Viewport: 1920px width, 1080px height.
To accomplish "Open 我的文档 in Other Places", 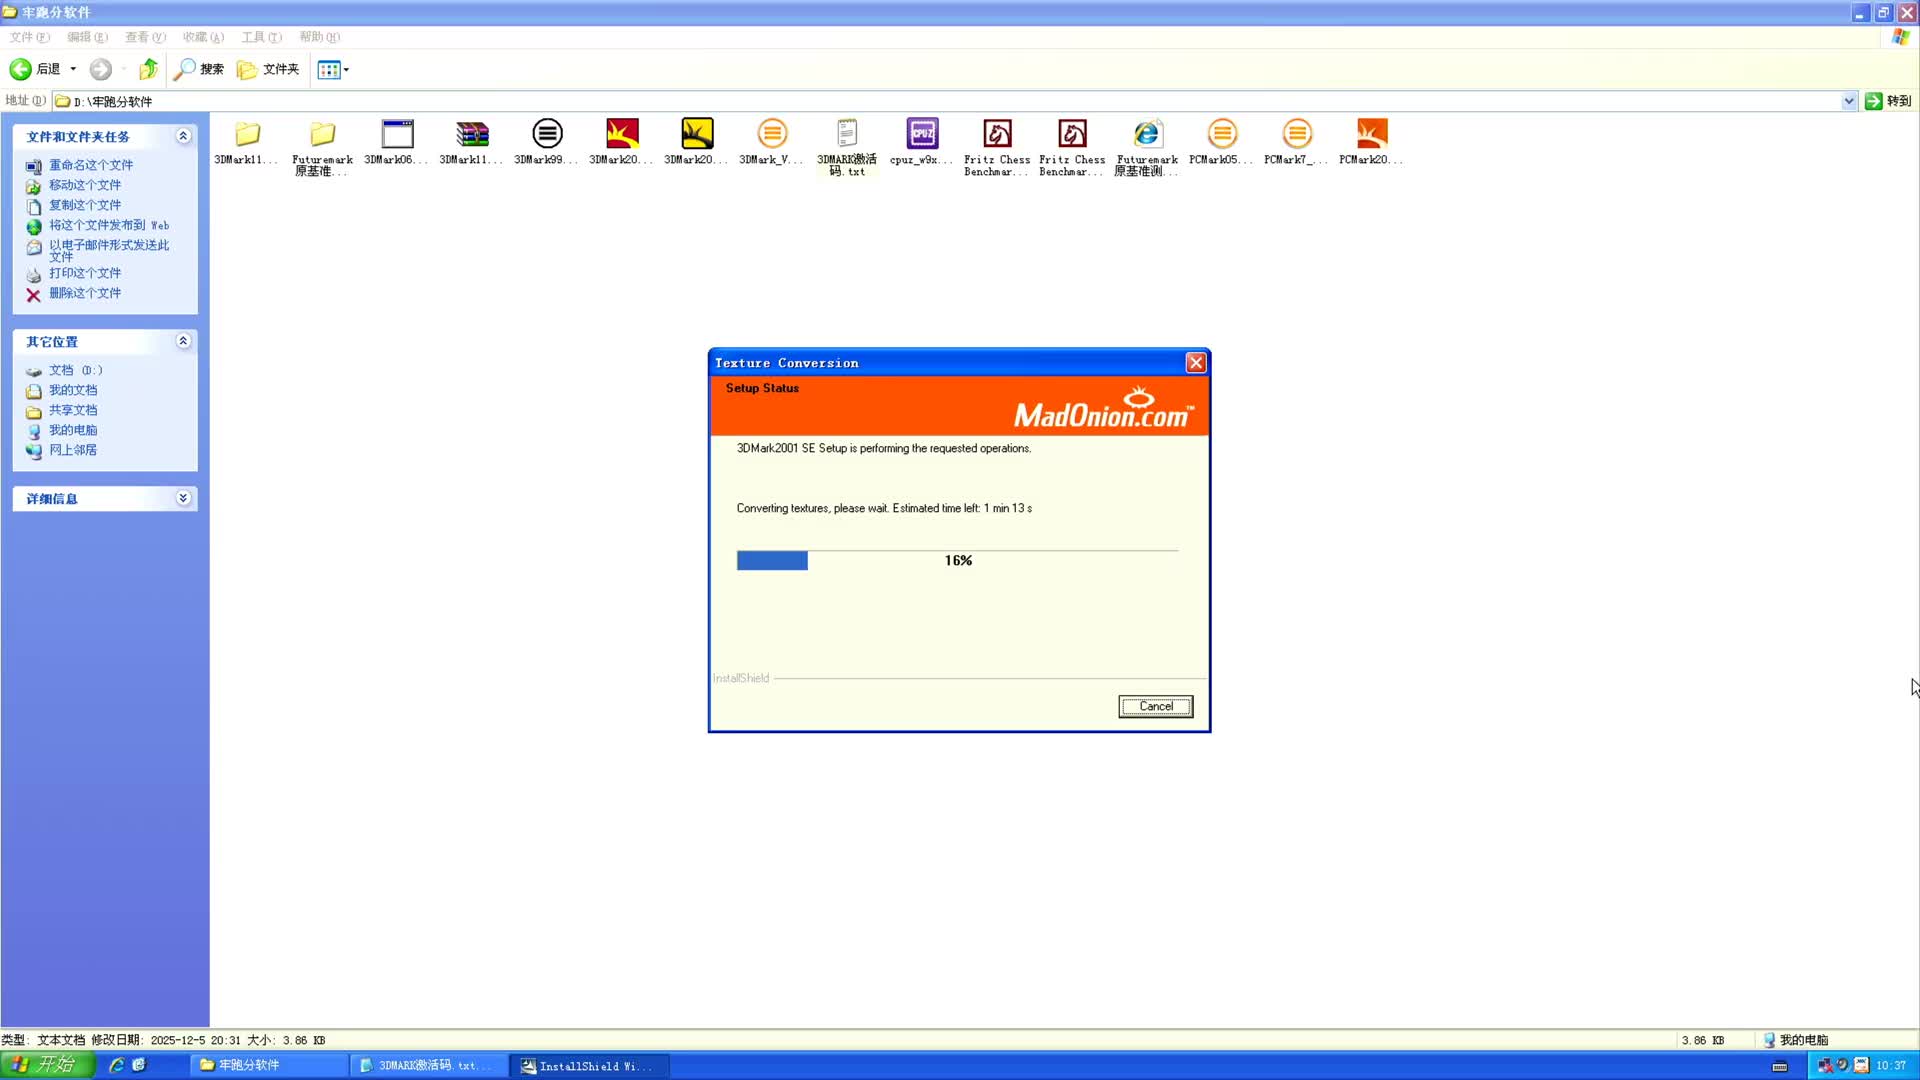I will click(x=73, y=390).
